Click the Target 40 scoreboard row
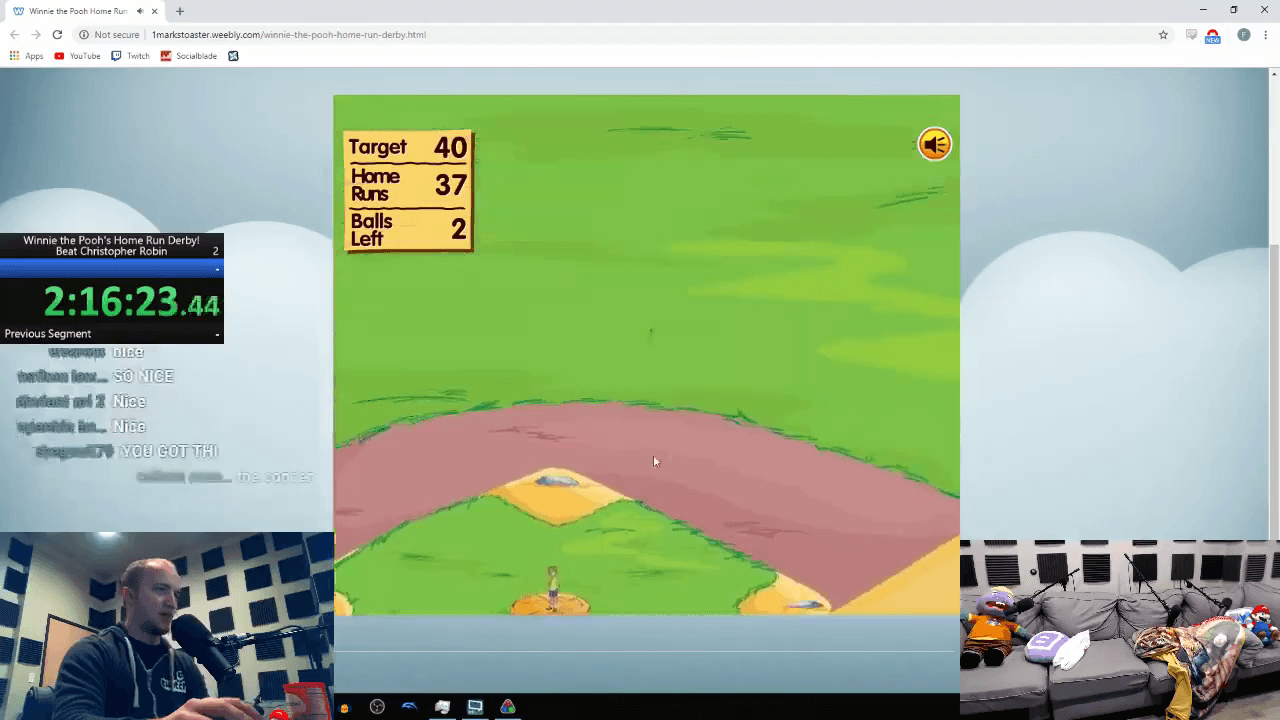This screenshot has width=1280, height=720. pos(408,147)
